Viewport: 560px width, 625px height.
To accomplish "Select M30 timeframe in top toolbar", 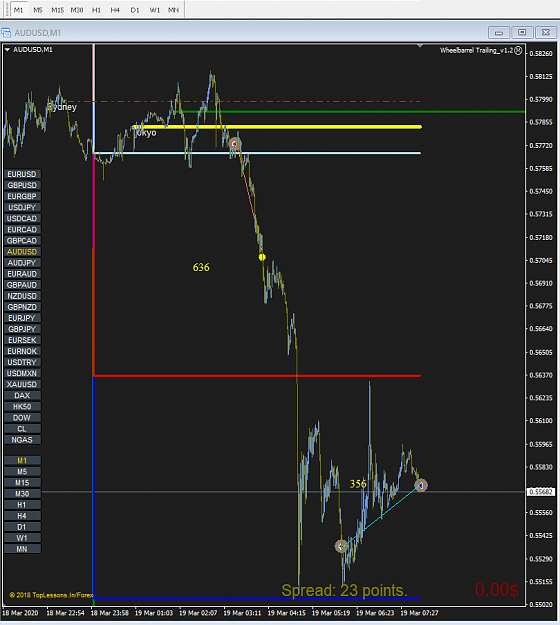I will pos(77,10).
